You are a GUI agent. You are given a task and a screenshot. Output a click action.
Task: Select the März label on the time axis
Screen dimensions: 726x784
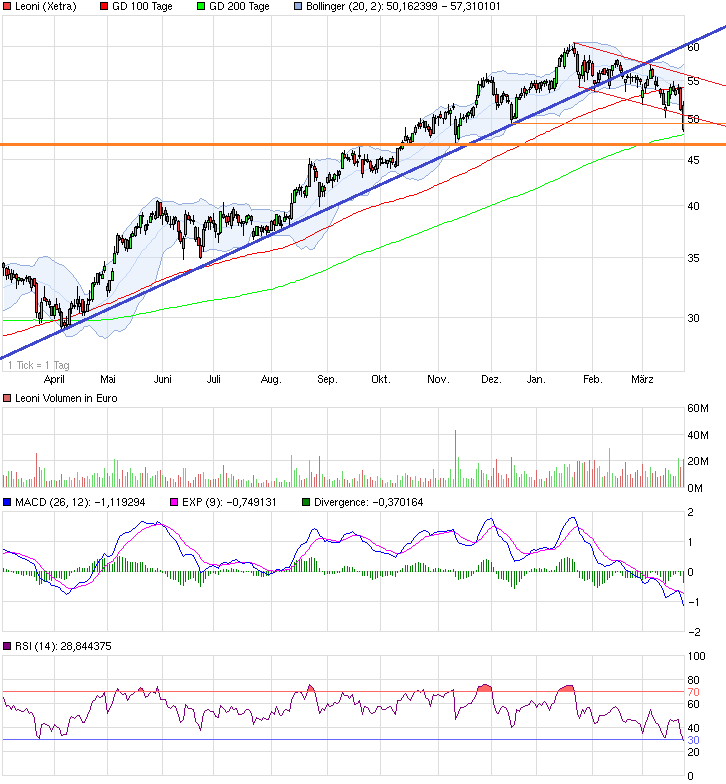(642, 380)
